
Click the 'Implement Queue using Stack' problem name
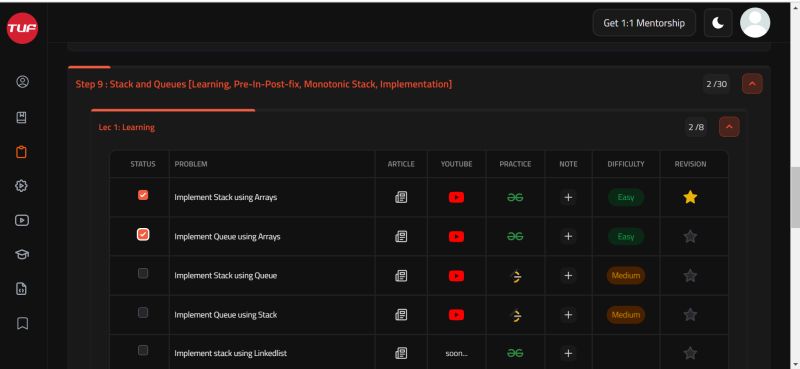coord(226,315)
